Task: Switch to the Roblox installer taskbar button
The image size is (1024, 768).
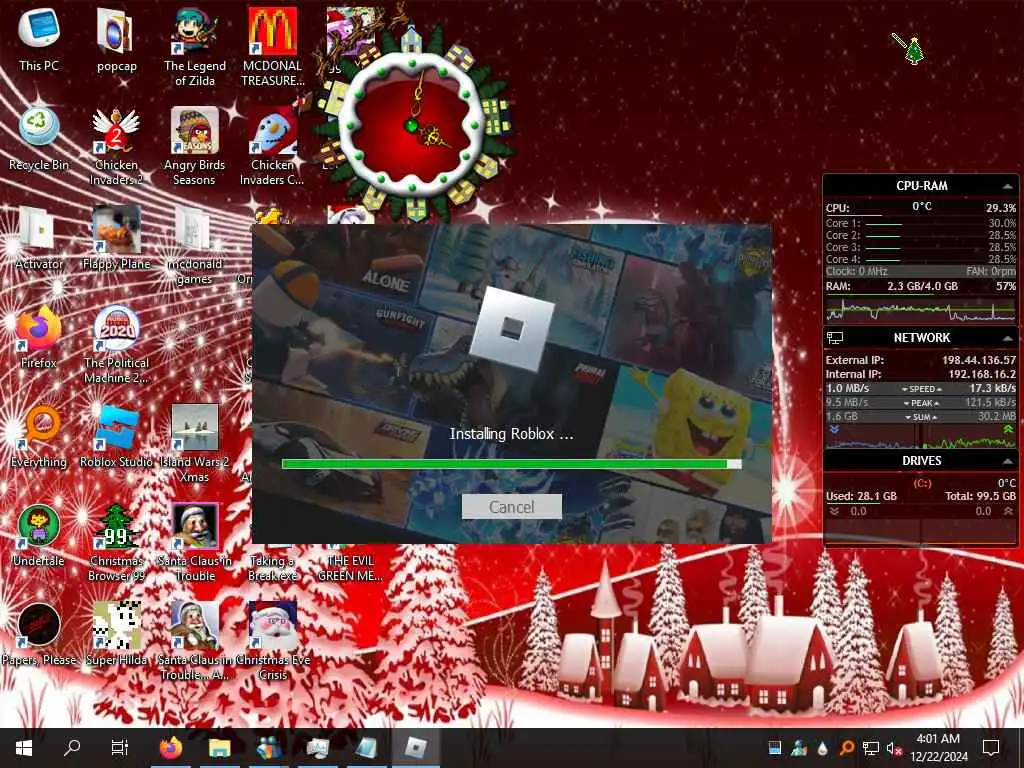Action: [416, 748]
